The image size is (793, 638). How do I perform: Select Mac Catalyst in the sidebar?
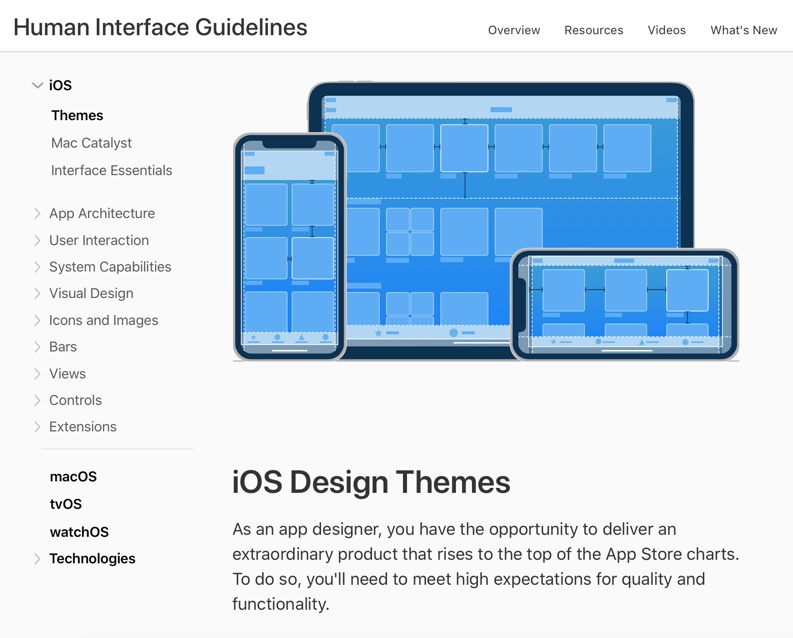[92, 143]
